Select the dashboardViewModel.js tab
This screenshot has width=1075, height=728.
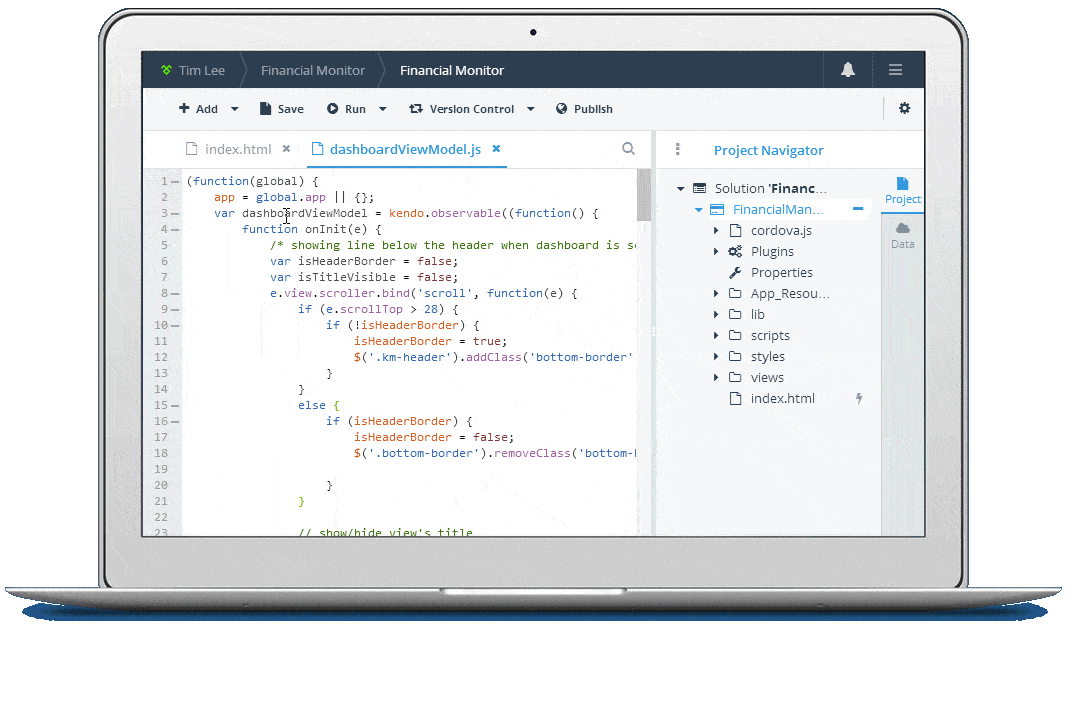click(405, 149)
